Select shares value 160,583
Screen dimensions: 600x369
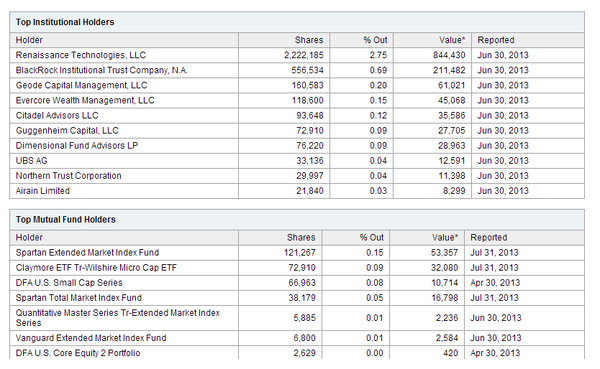click(x=307, y=85)
